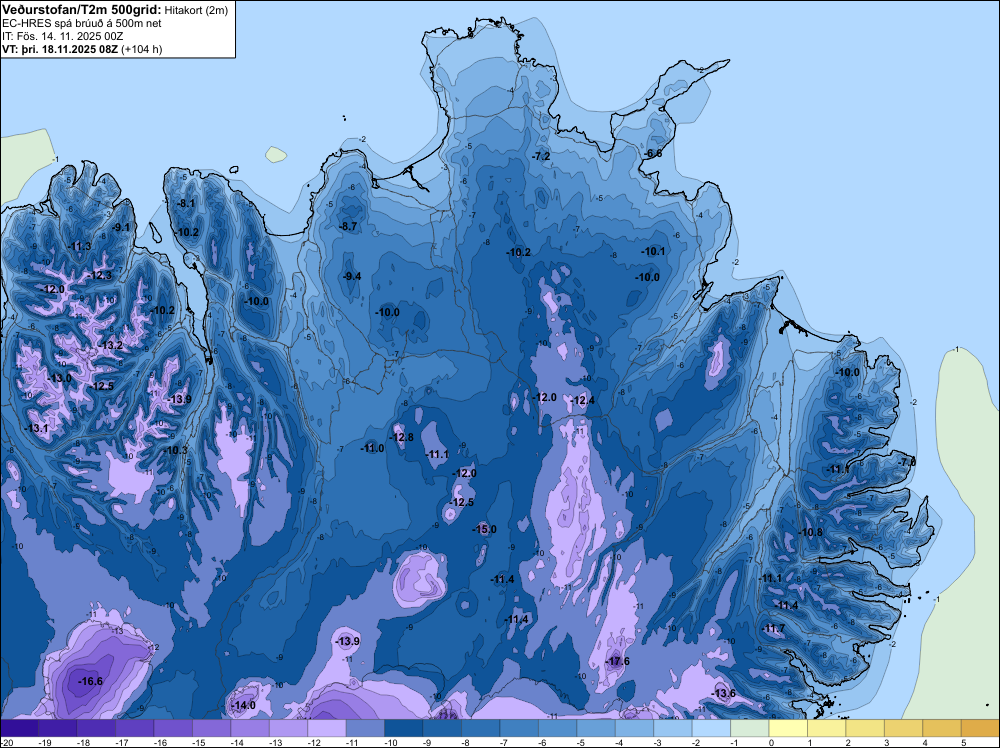Click the 'Hitakort (2m)' header label
This screenshot has width=1000, height=748.
click(196, 10)
